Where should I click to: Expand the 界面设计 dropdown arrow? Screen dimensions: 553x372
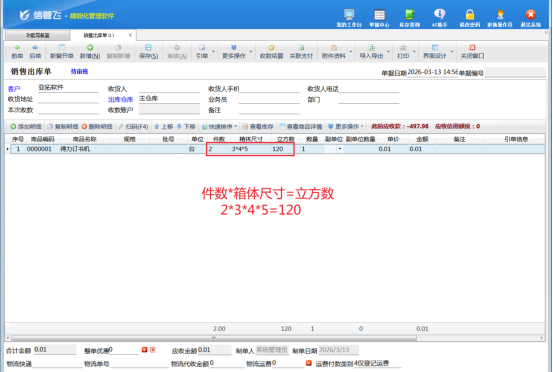pyautogui.click(x=452, y=52)
